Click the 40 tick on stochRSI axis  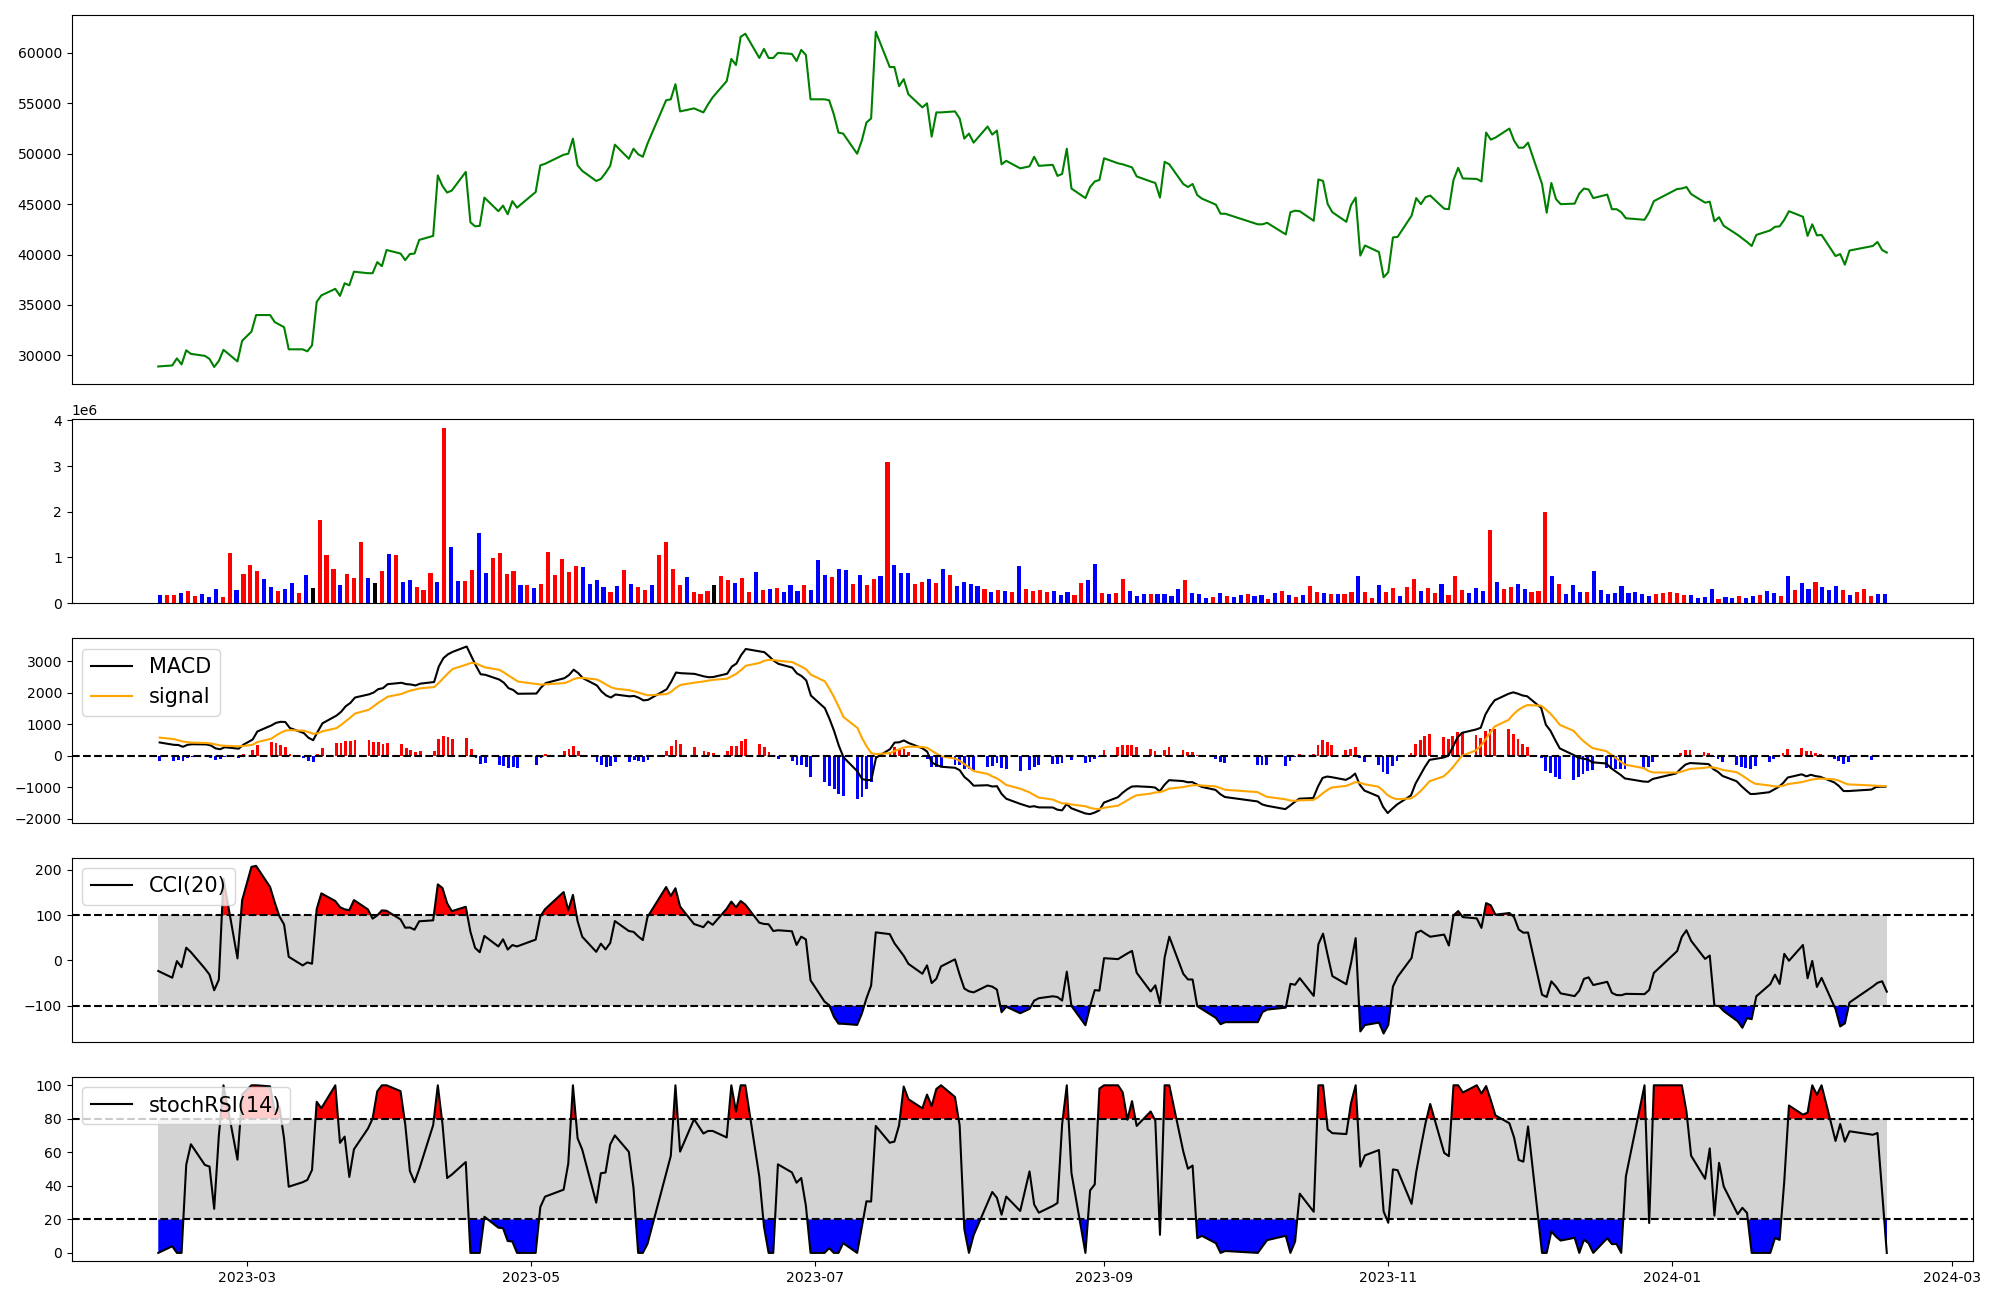(53, 1187)
